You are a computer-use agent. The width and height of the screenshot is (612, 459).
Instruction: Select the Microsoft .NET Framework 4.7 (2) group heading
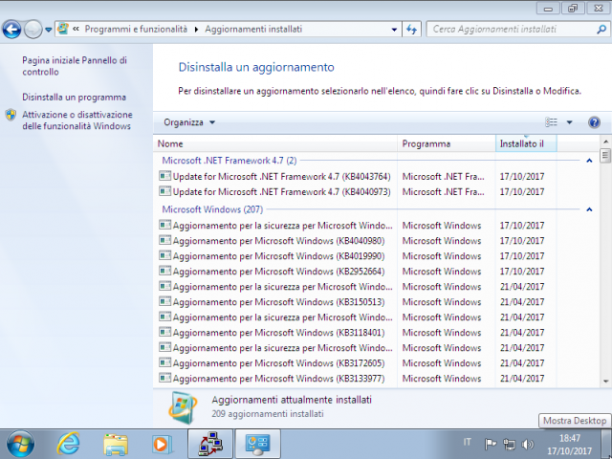click(230, 160)
